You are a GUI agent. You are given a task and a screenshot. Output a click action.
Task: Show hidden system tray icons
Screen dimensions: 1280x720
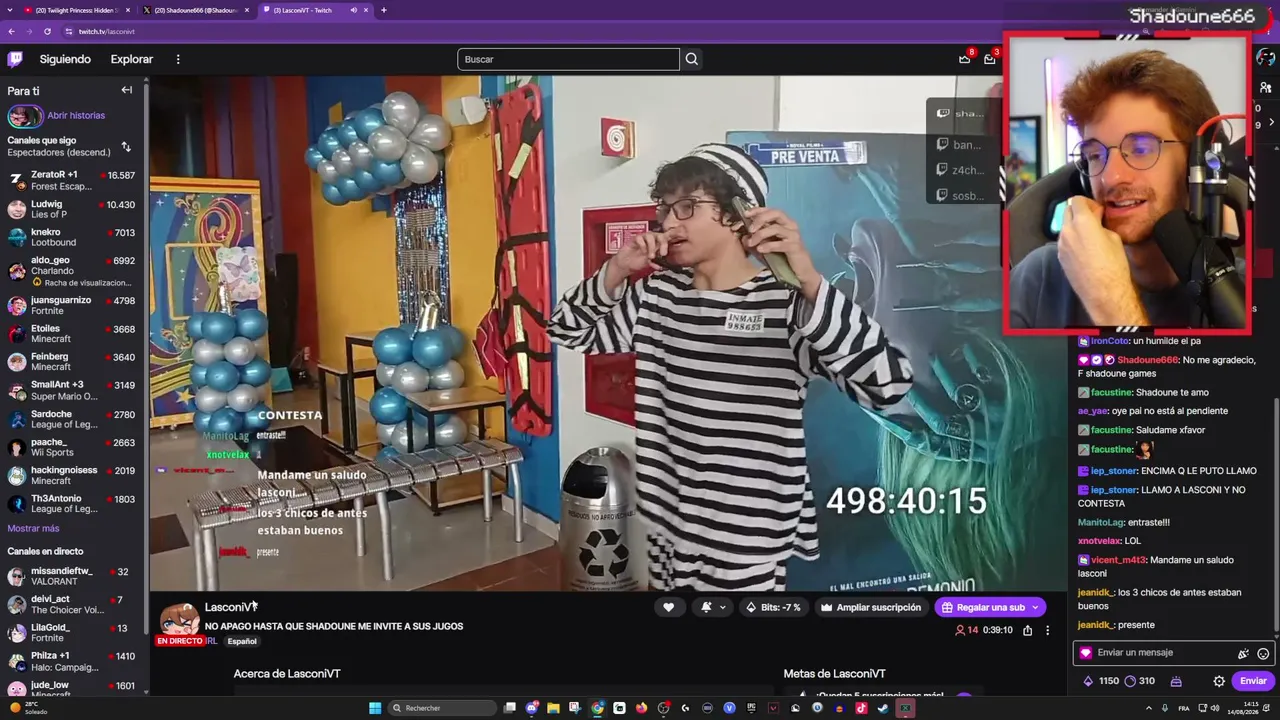[x=1148, y=708]
